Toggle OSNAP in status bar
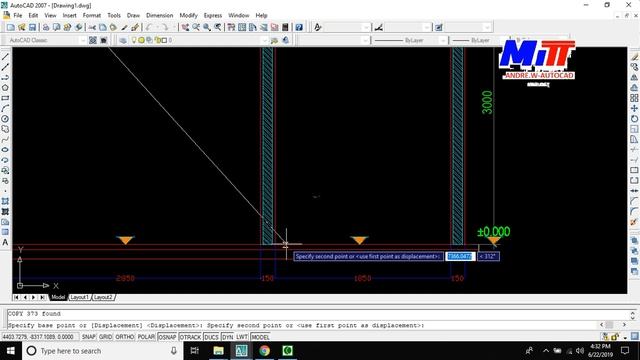 pos(167,337)
